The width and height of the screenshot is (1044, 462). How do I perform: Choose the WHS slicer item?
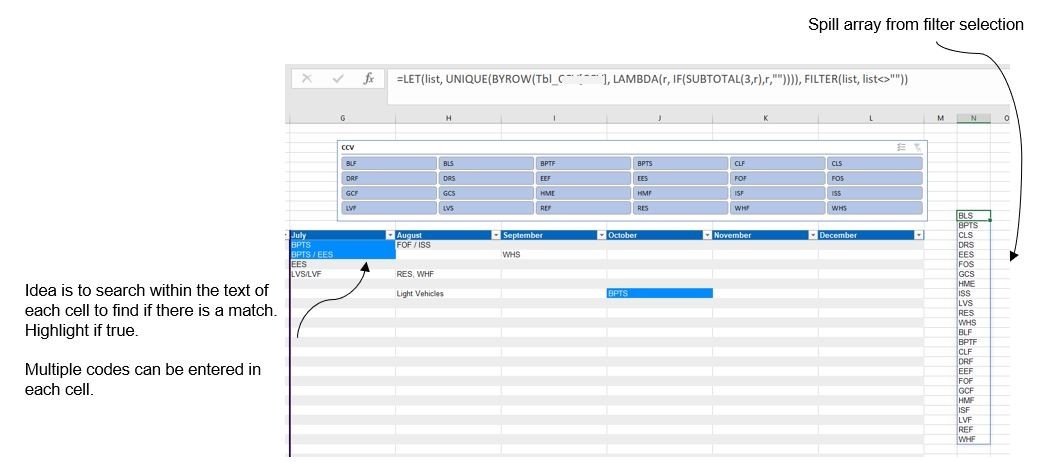874,208
